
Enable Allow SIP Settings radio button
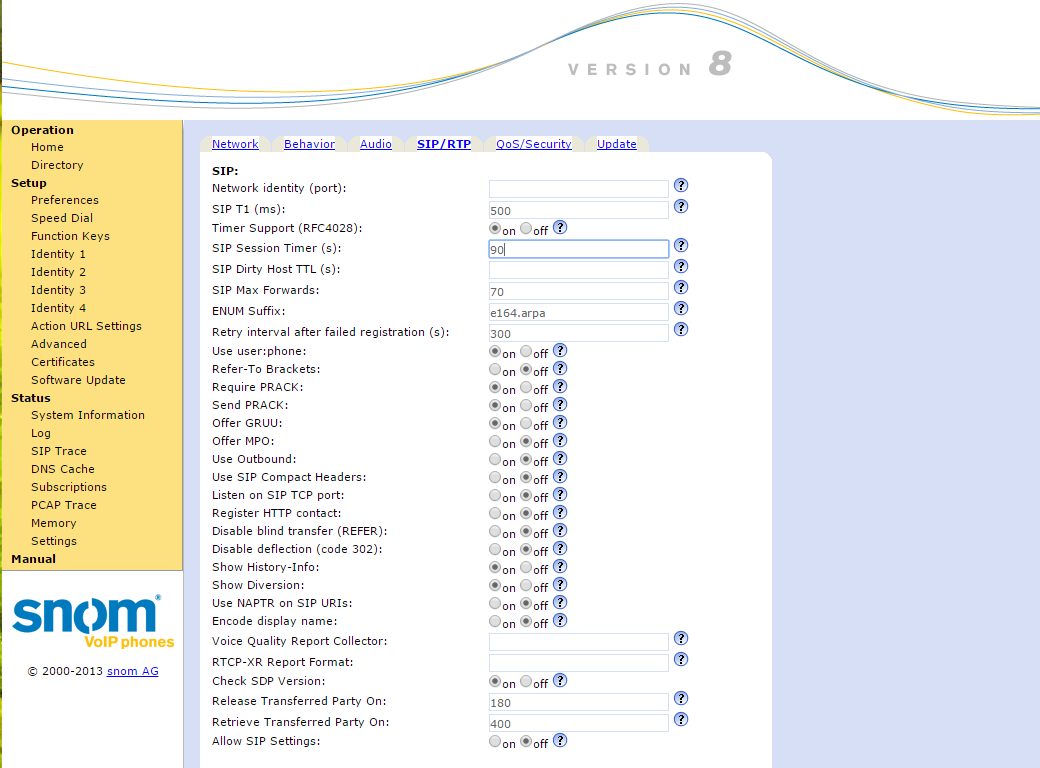click(x=495, y=742)
